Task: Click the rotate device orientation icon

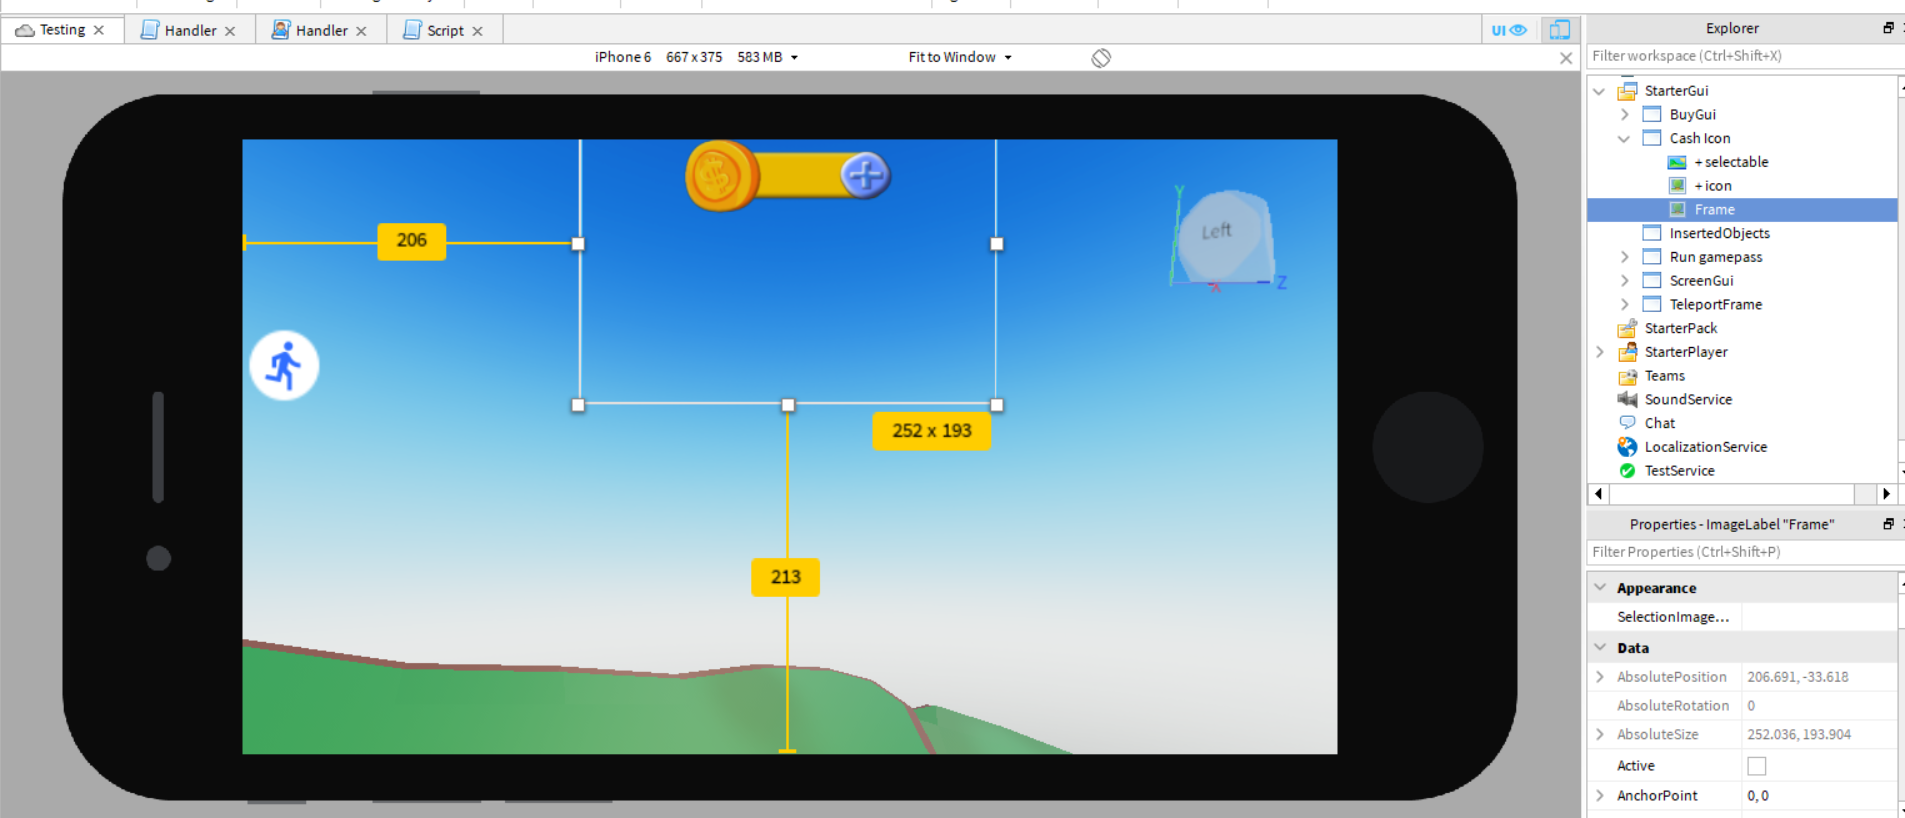Action: 1101,58
